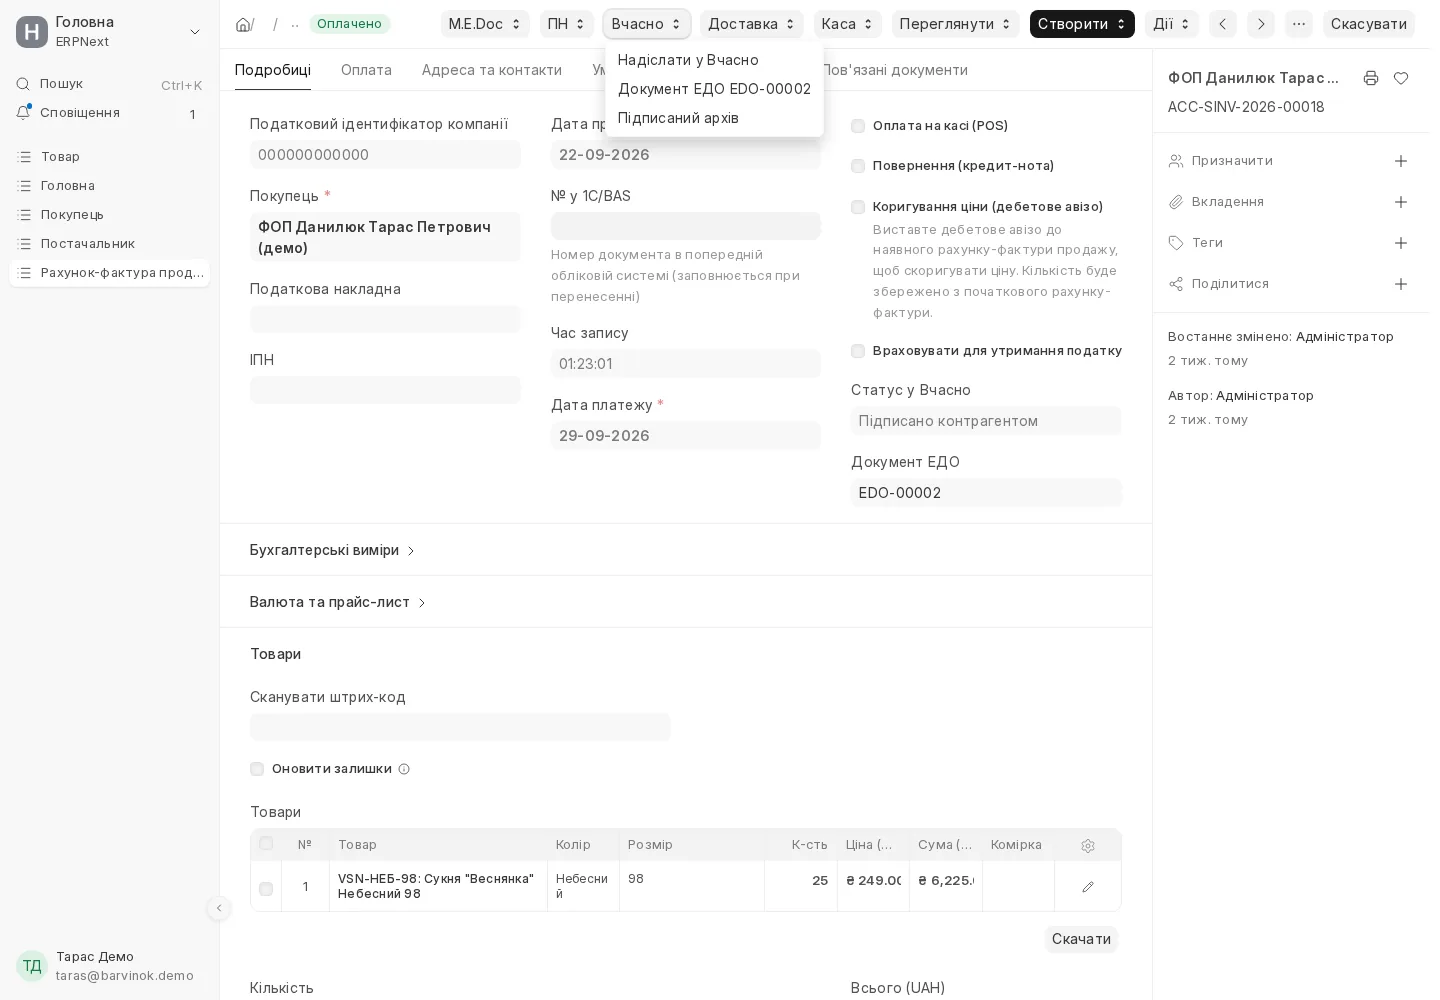Click the Скачати button below the table

[x=1081, y=939]
